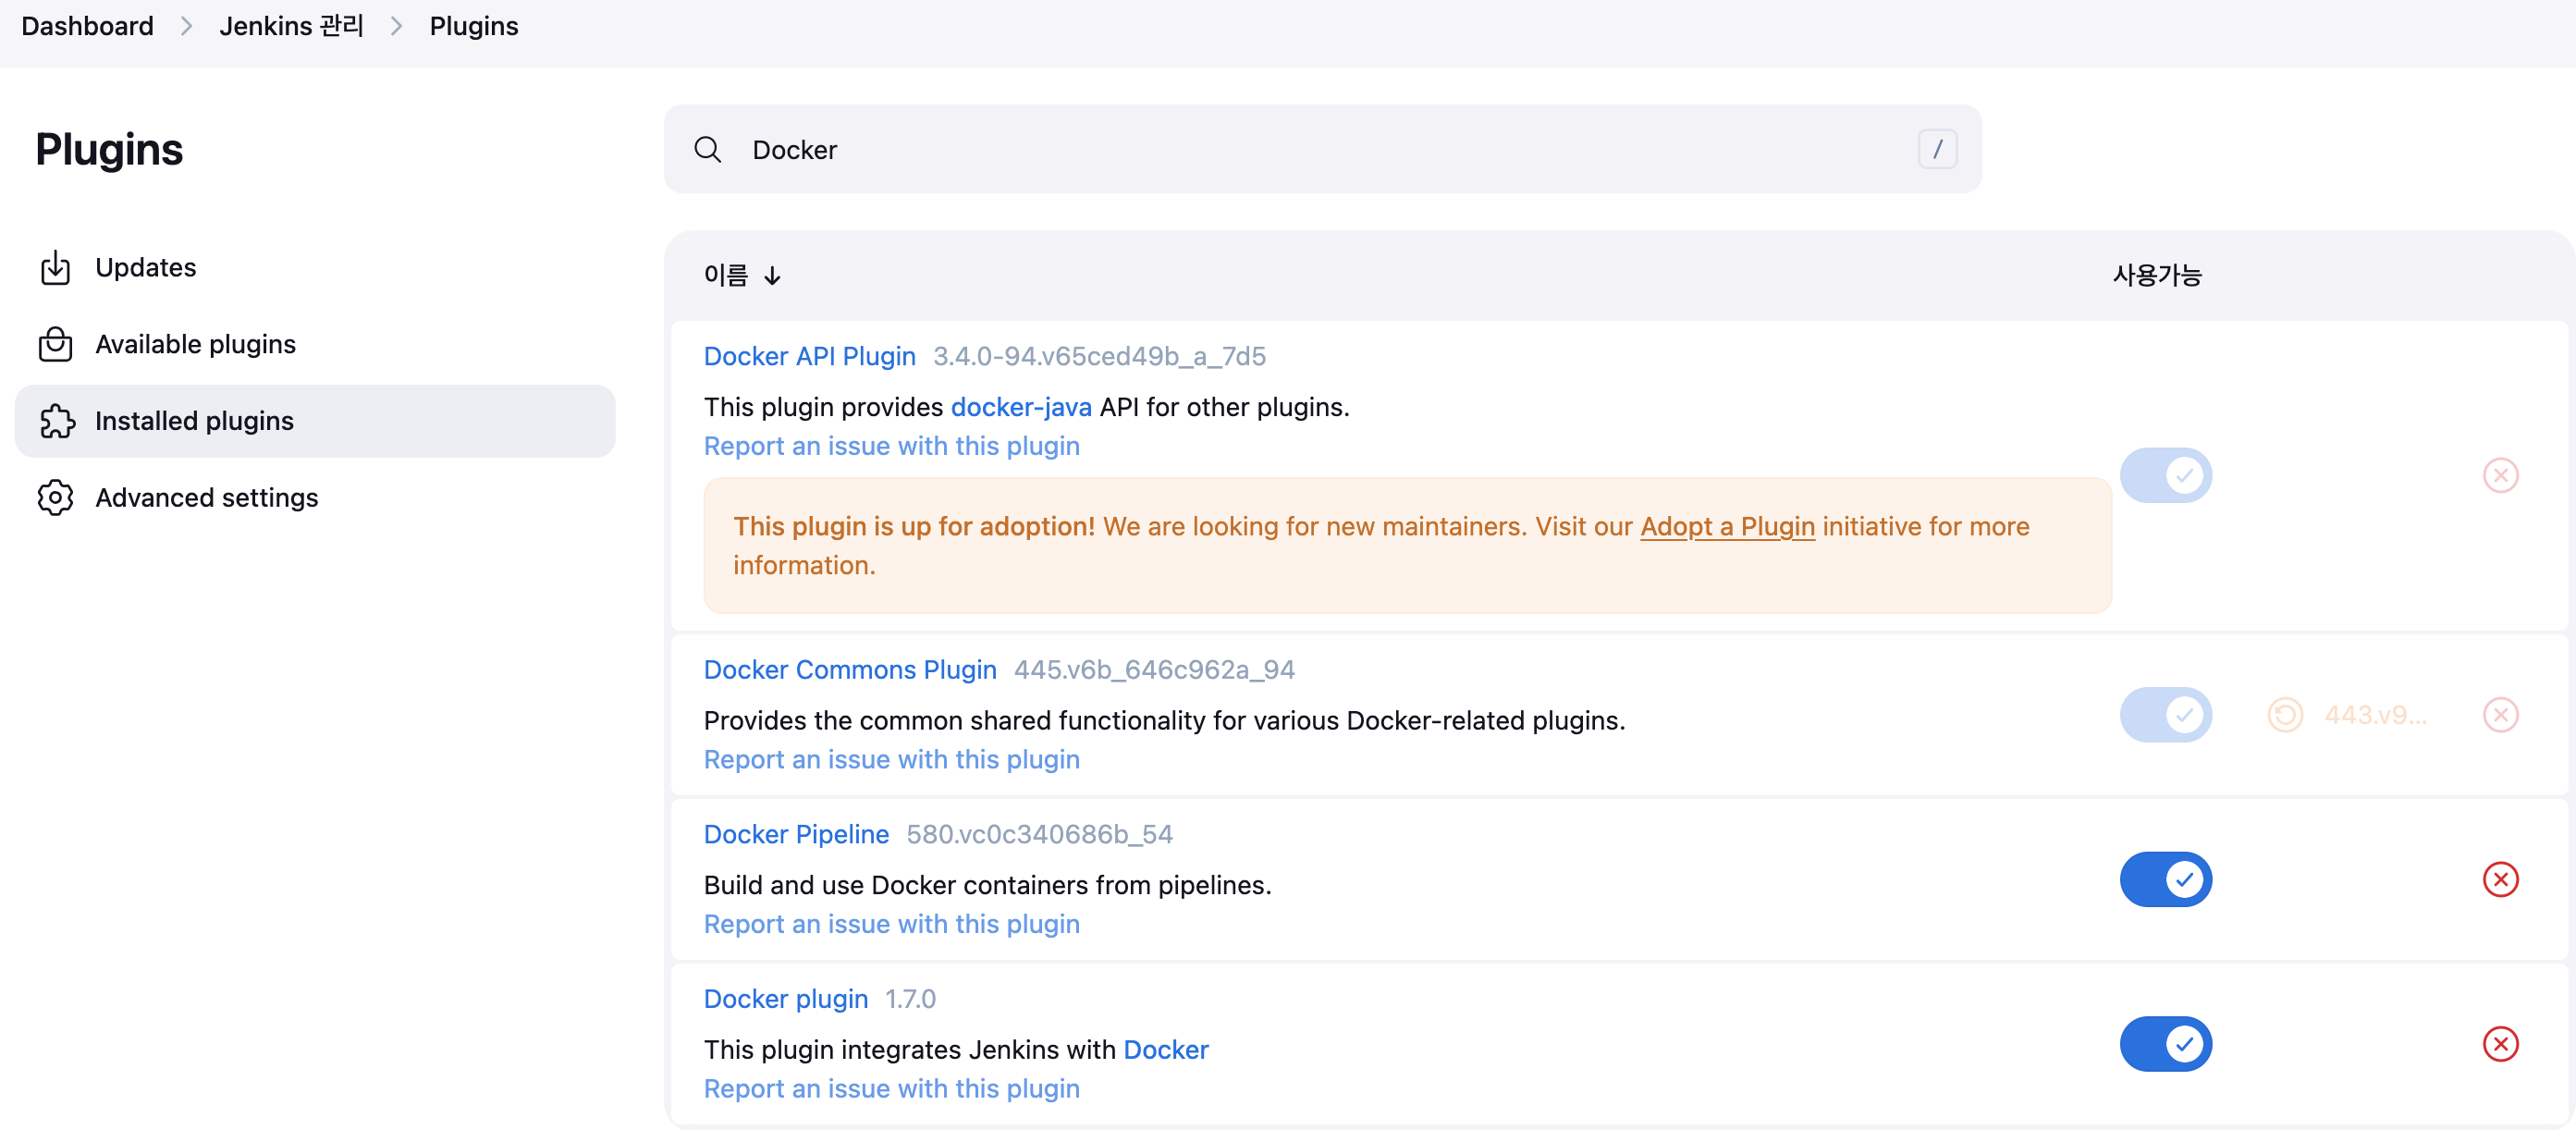Report an issue for Docker Pipeline
This screenshot has width=2576, height=1130.
coord(891,924)
